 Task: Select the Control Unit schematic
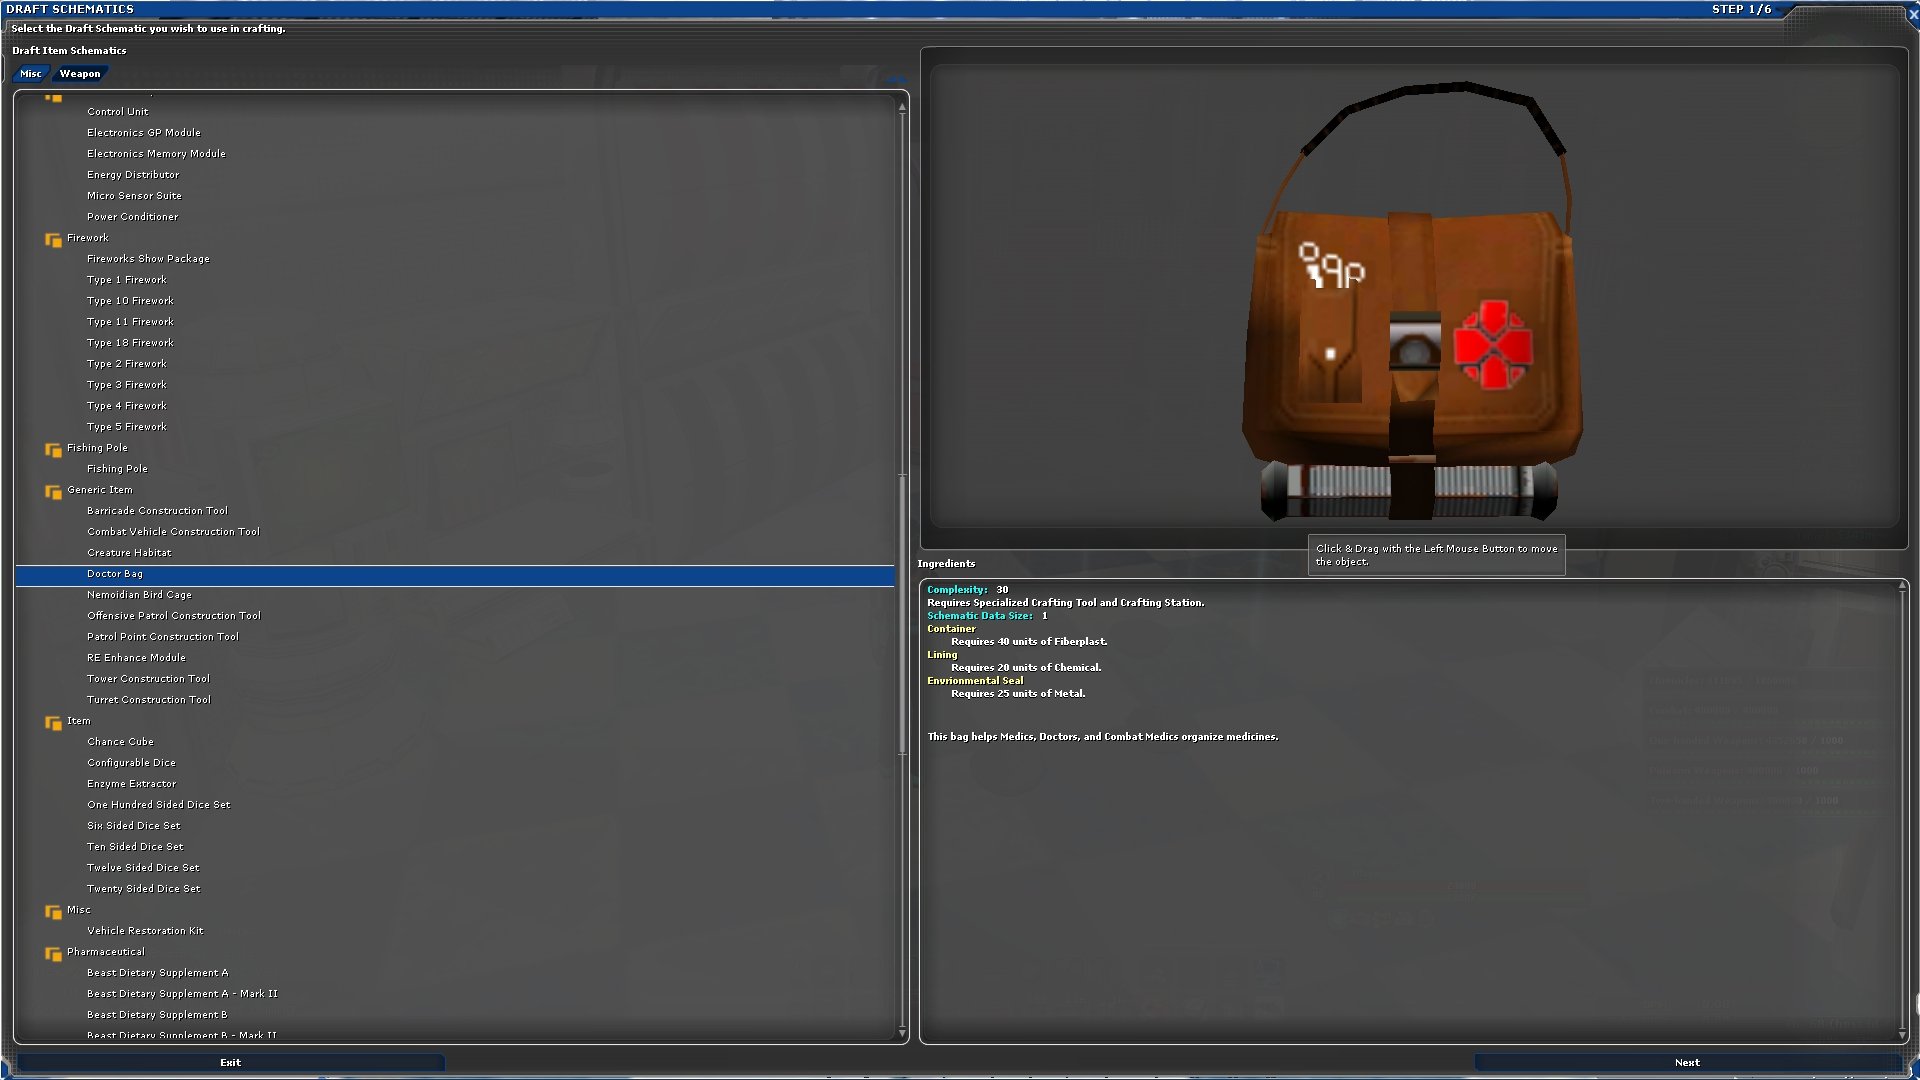(117, 112)
